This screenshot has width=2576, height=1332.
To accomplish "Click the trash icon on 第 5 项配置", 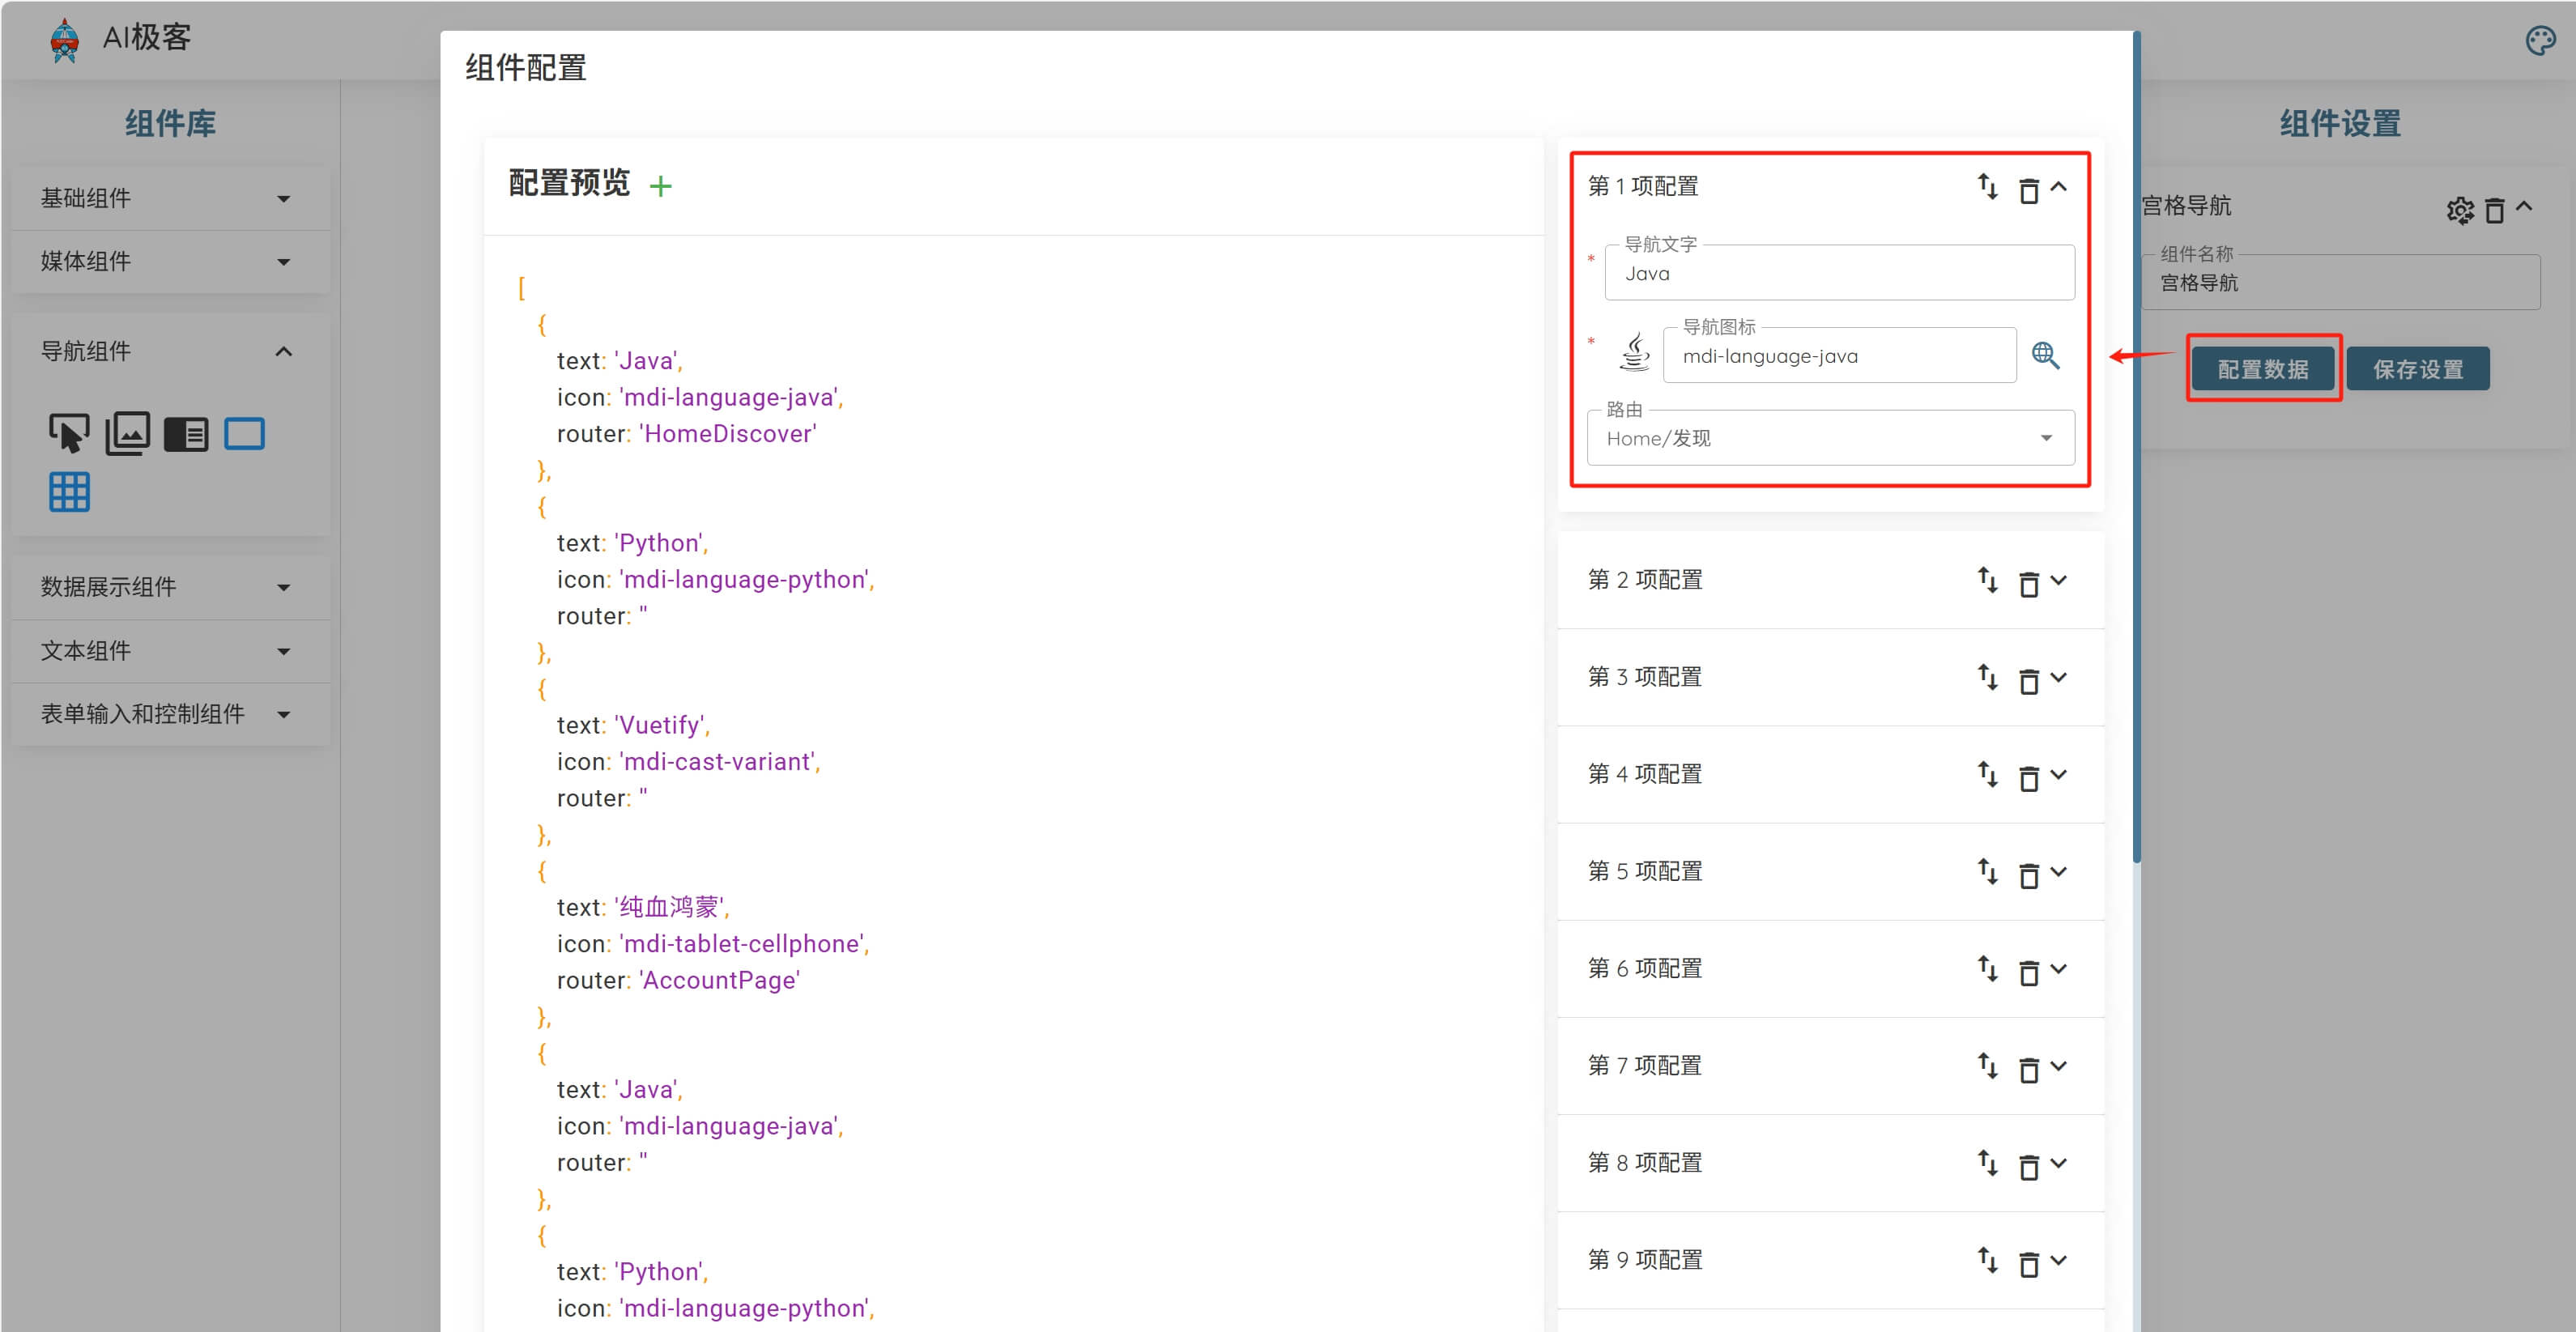I will click(x=2028, y=875).
